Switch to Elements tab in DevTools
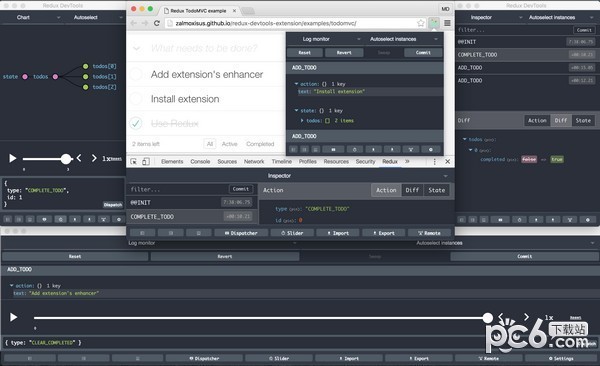This screenshot has height=366, width=600. 172,162
